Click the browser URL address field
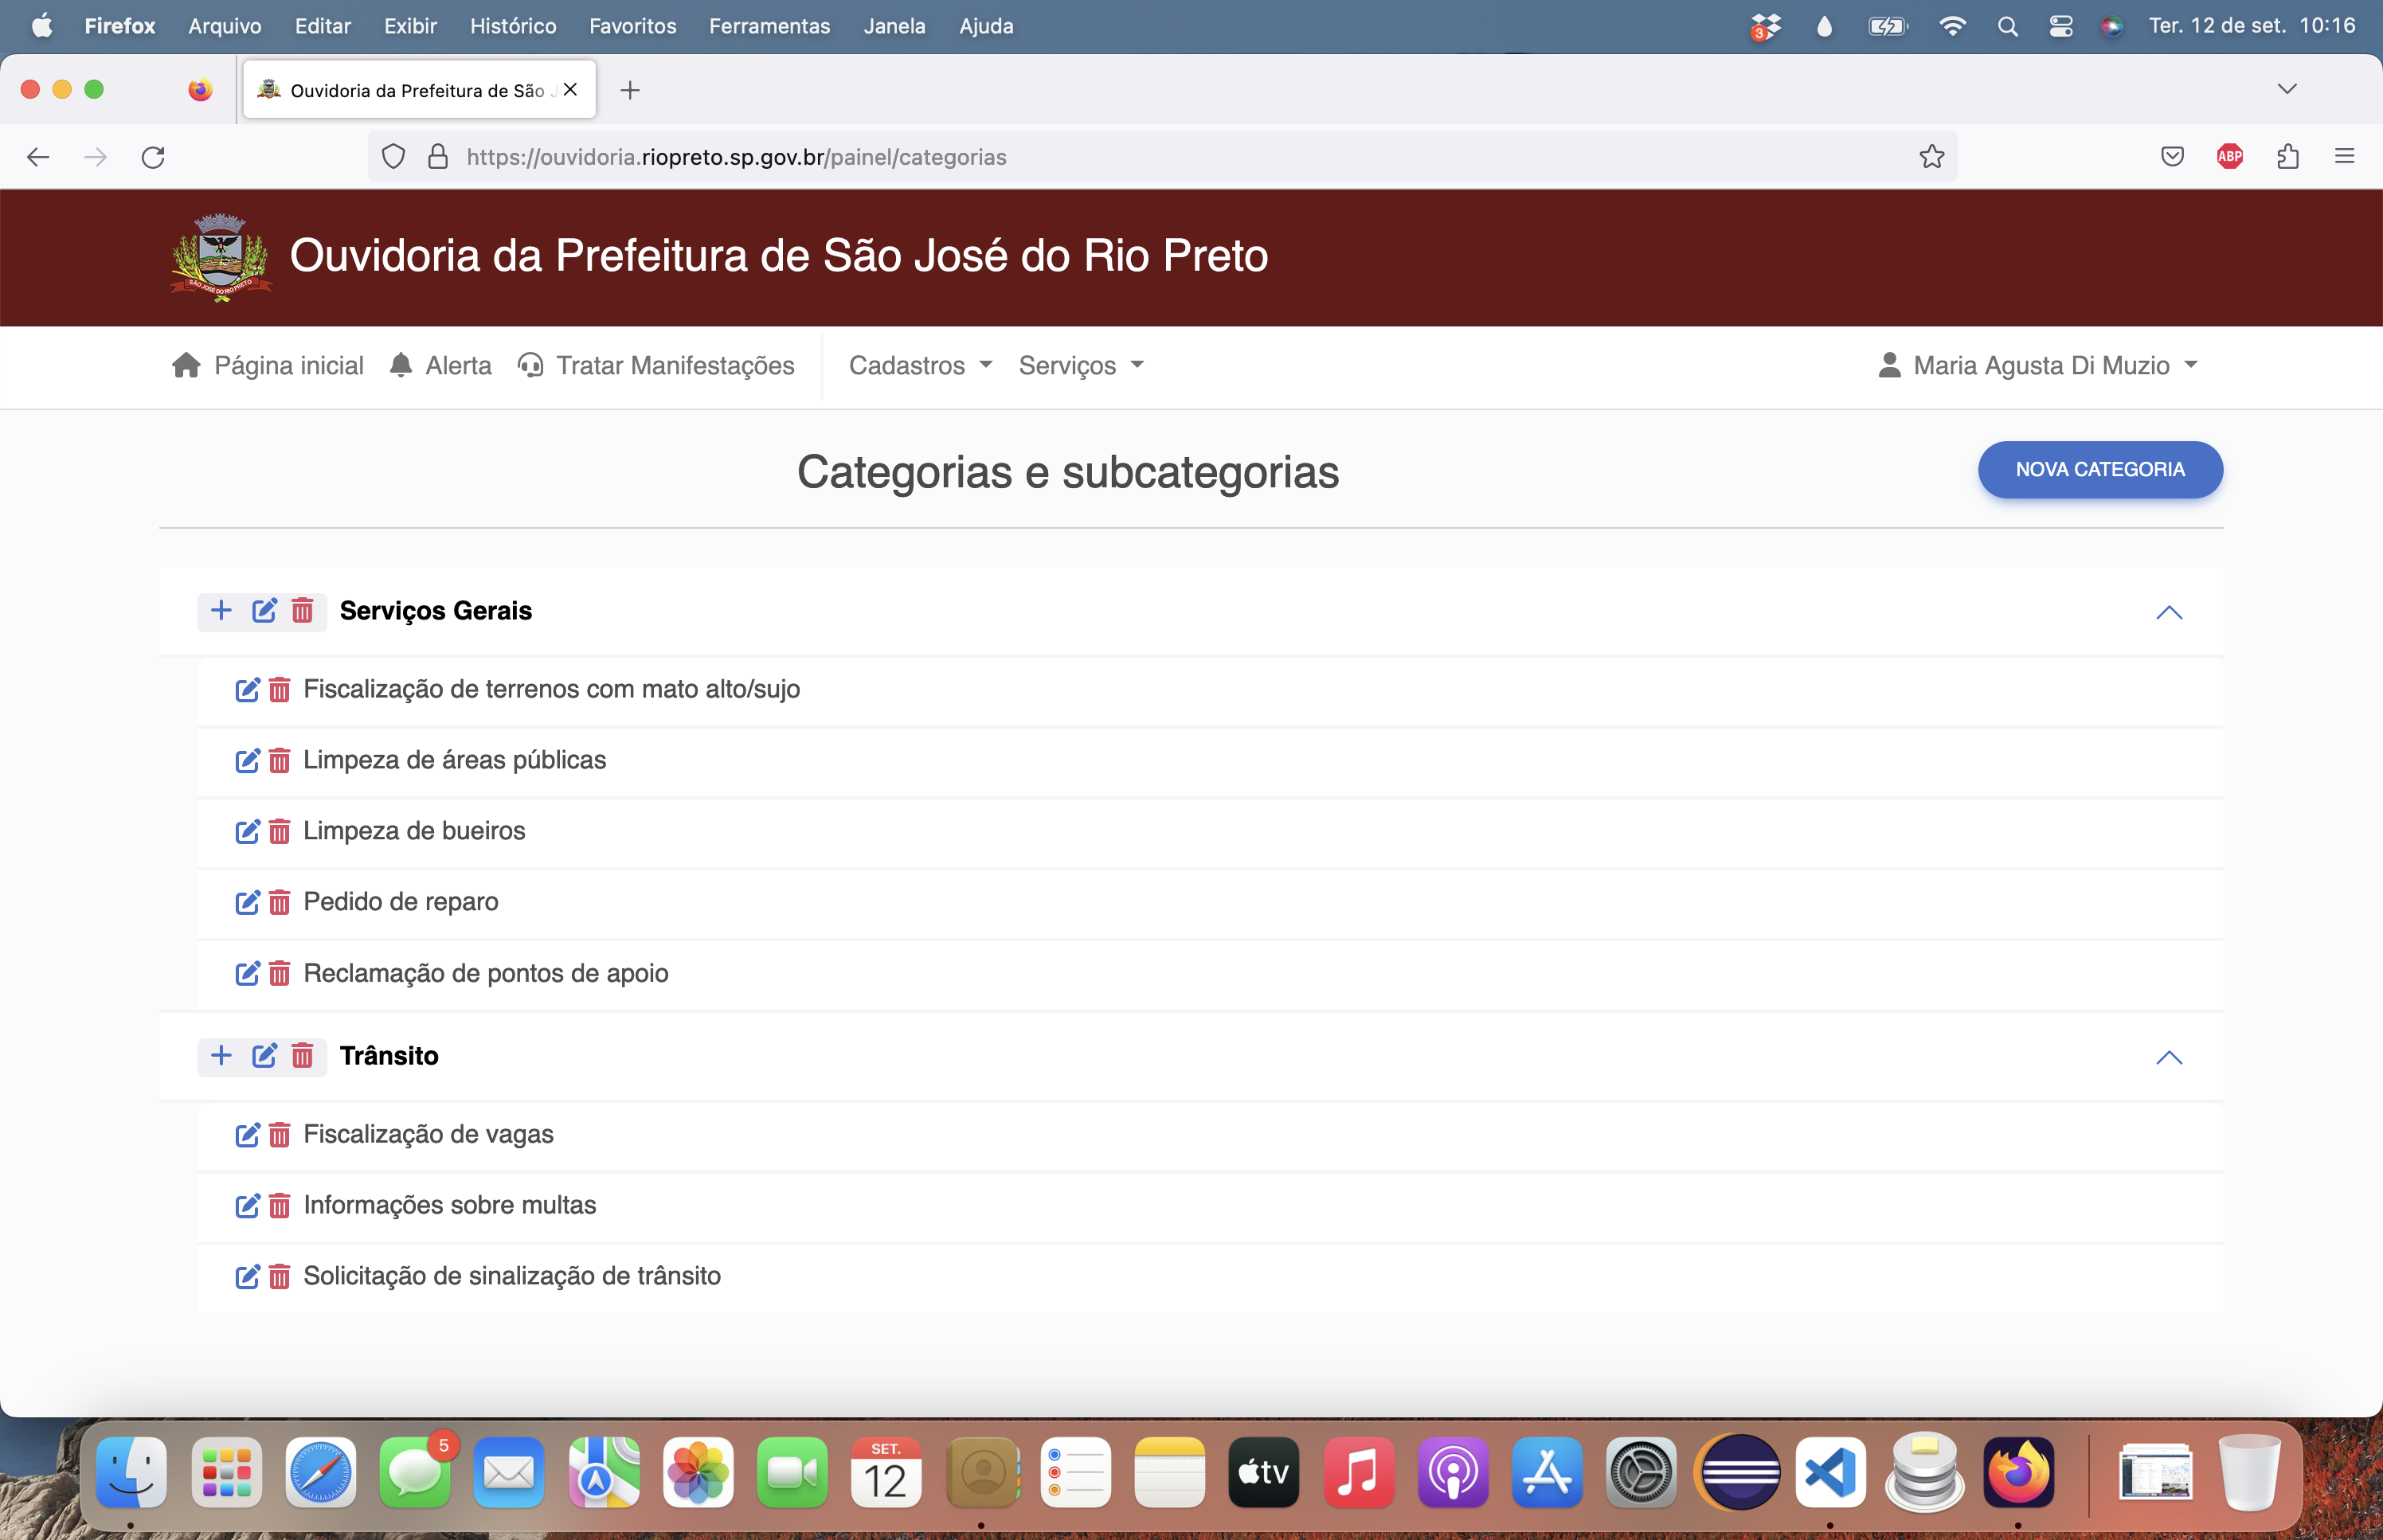The image size is (2383, 1540). (x=1100, y=157)
